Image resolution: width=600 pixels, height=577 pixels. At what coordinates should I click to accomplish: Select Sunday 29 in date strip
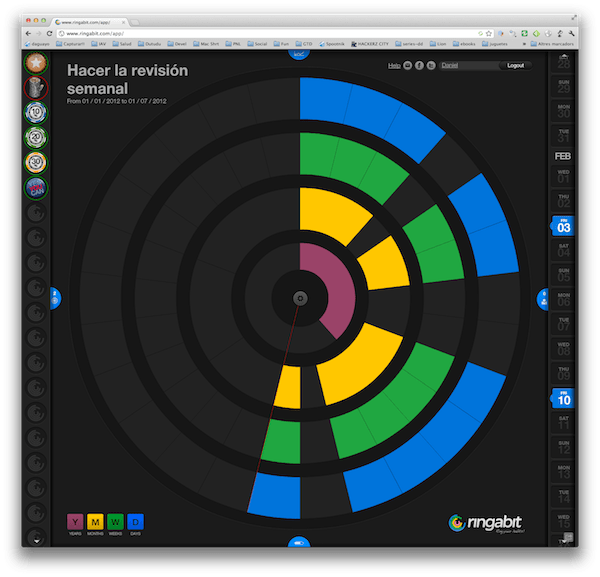click(563, 87)
